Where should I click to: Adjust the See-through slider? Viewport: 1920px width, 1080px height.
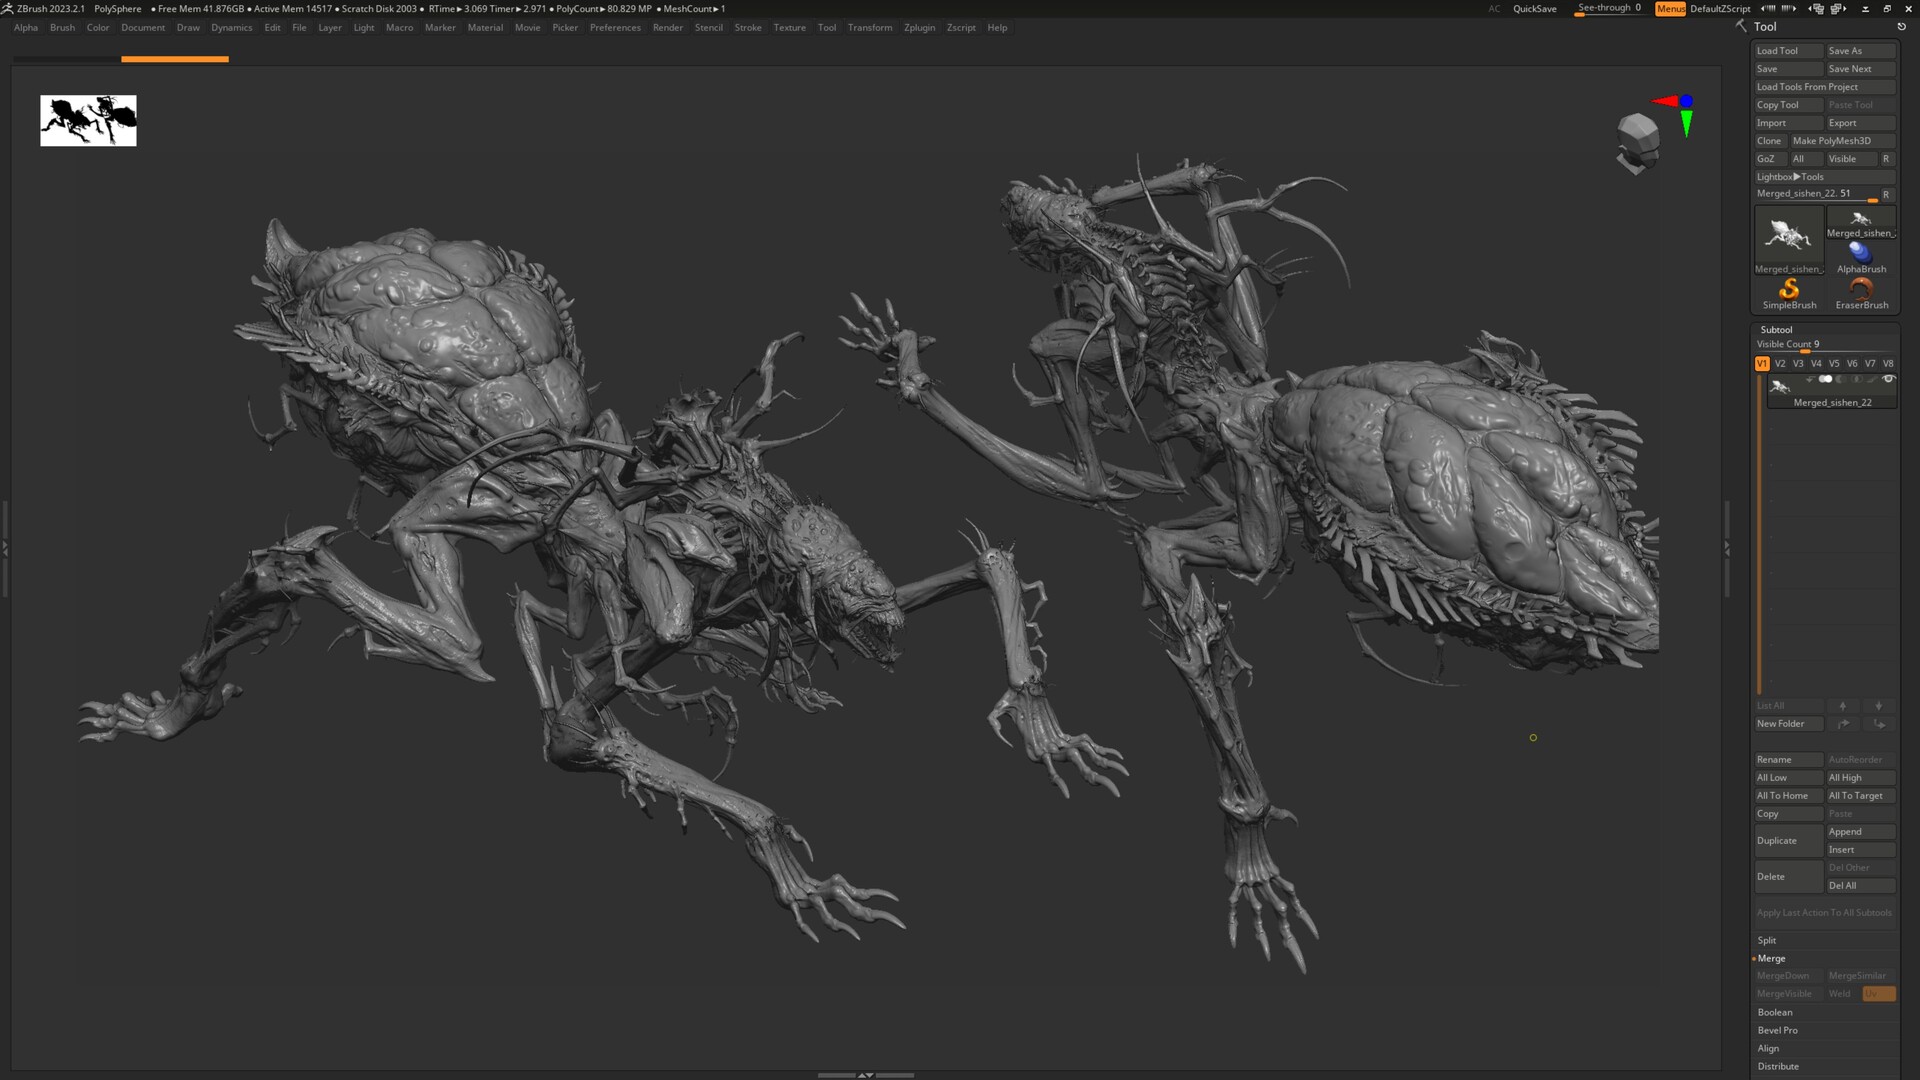[x=1608, y=8]
